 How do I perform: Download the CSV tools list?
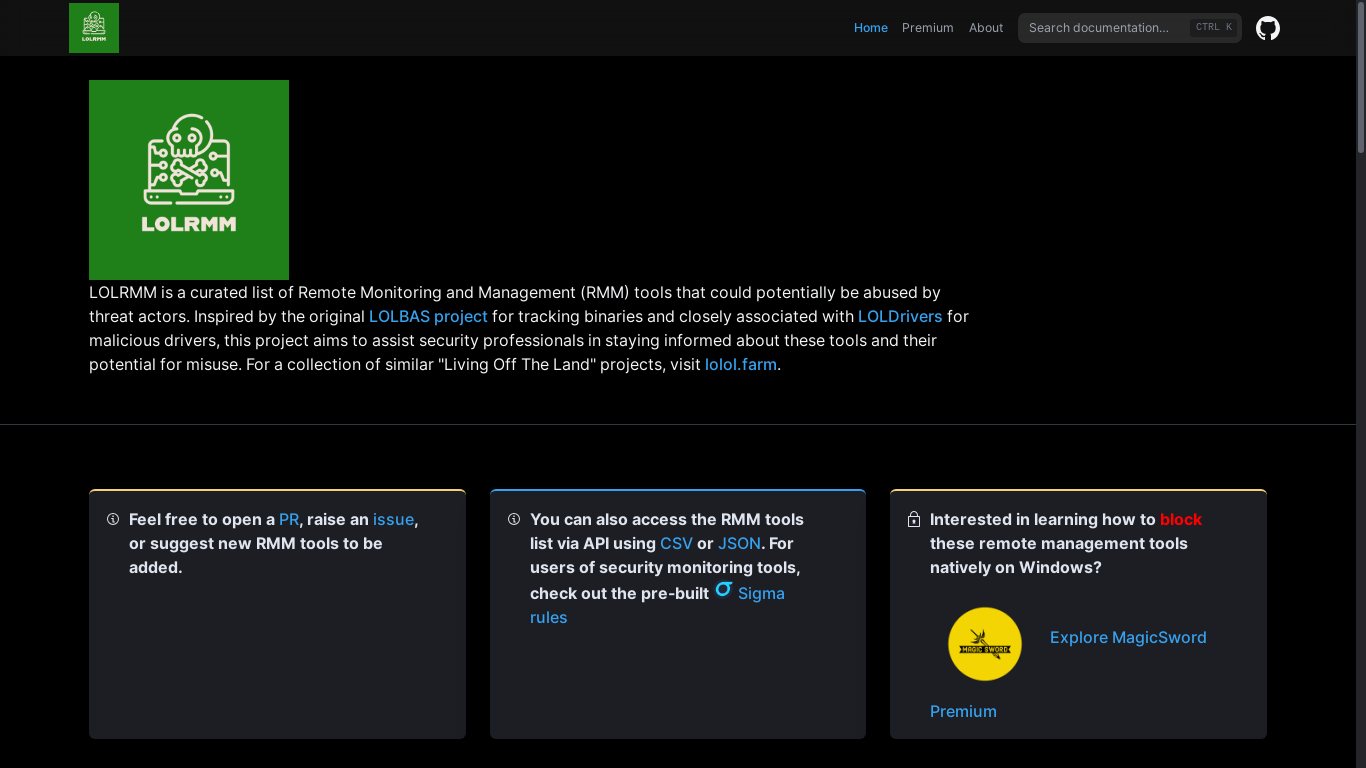point(676,543)
